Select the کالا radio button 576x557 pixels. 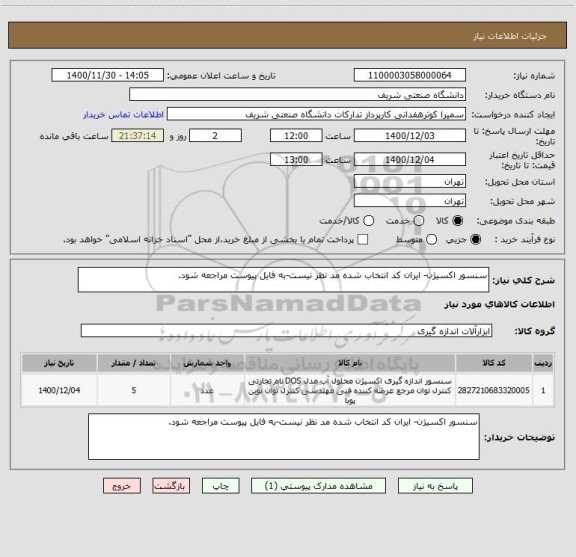[458, 221]
